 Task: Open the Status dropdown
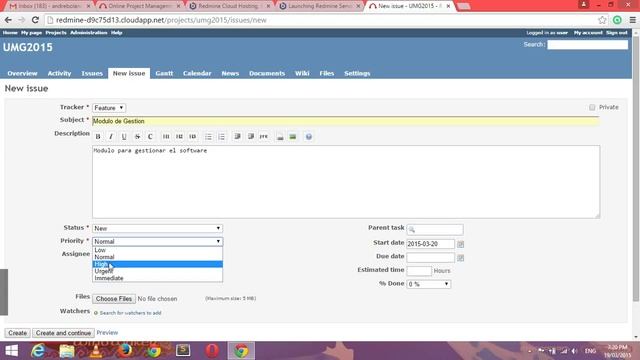(158, 228)
